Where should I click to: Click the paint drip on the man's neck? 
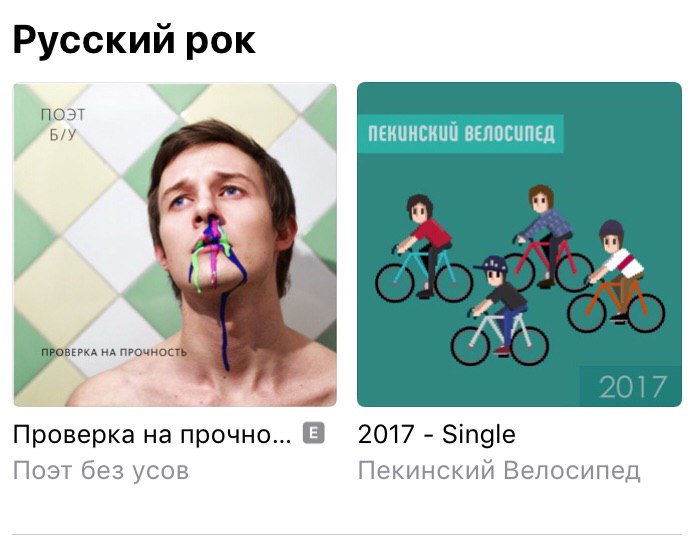click(225, 331)
